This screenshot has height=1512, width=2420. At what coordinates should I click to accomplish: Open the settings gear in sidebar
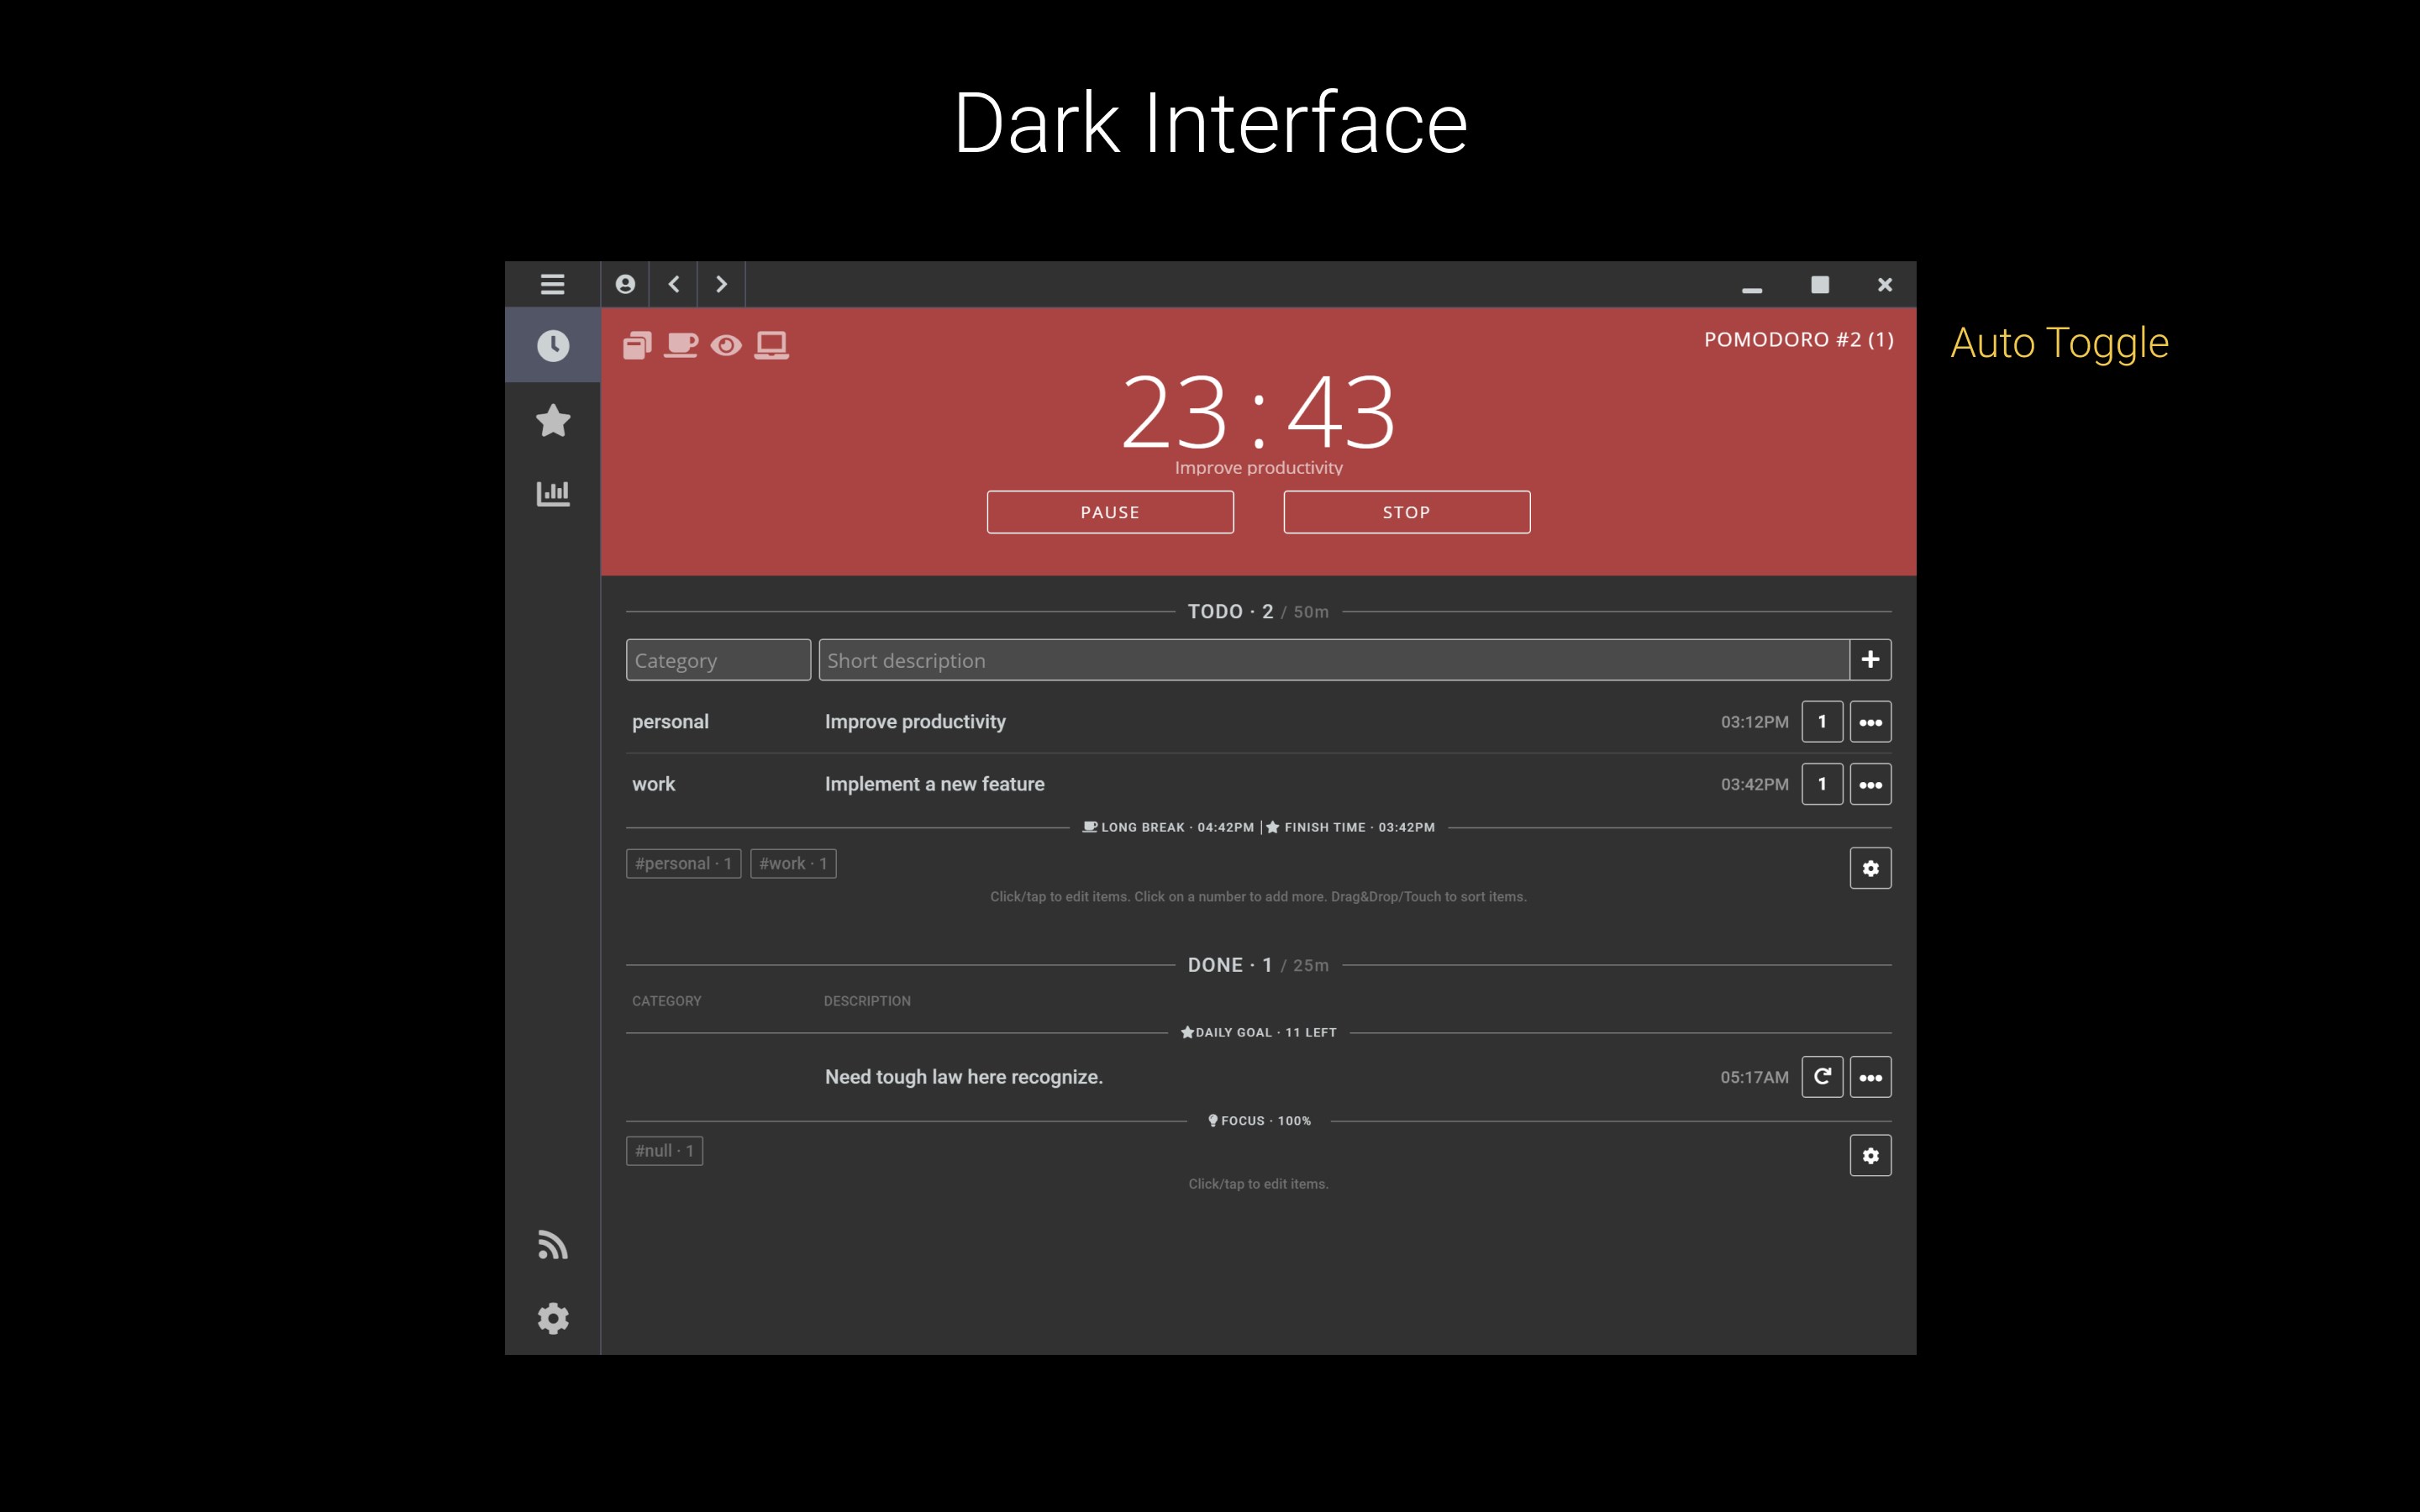coord(553,1318)
